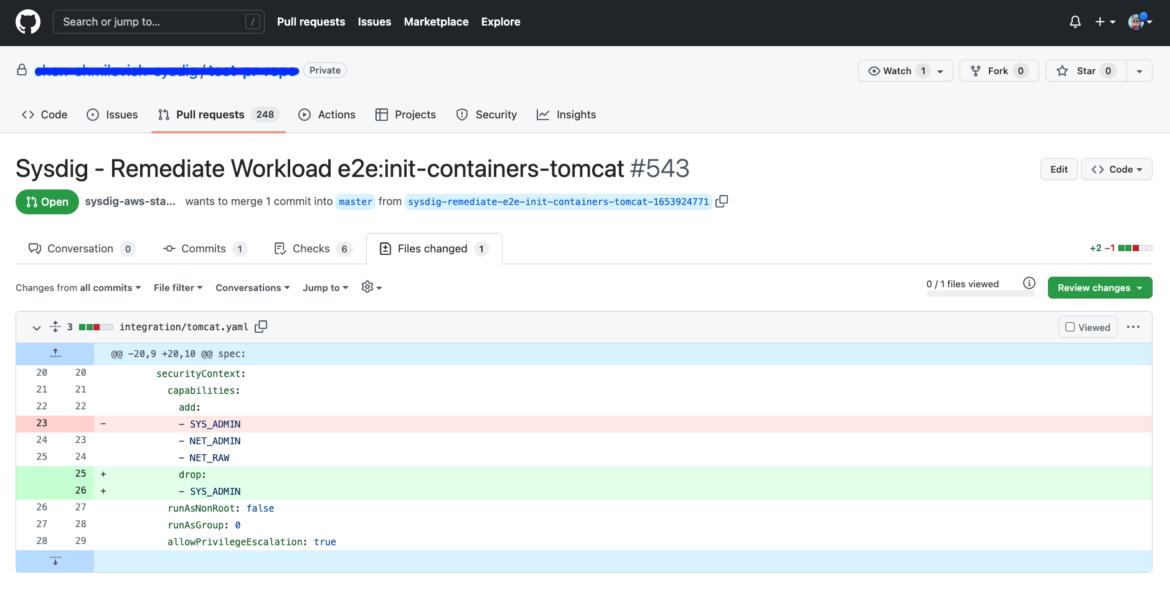Check the Viewed checkbox
The width and height of the screenshot is (1170, 592).
tap(1070, 327)
